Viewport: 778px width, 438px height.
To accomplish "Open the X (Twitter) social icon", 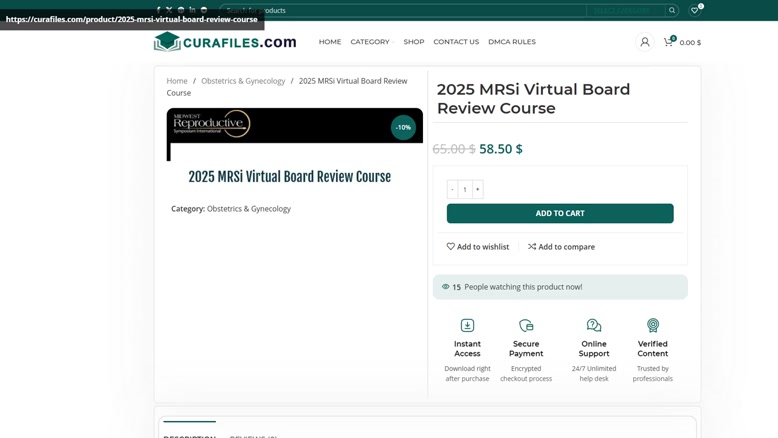I will [x=169, y=10].
